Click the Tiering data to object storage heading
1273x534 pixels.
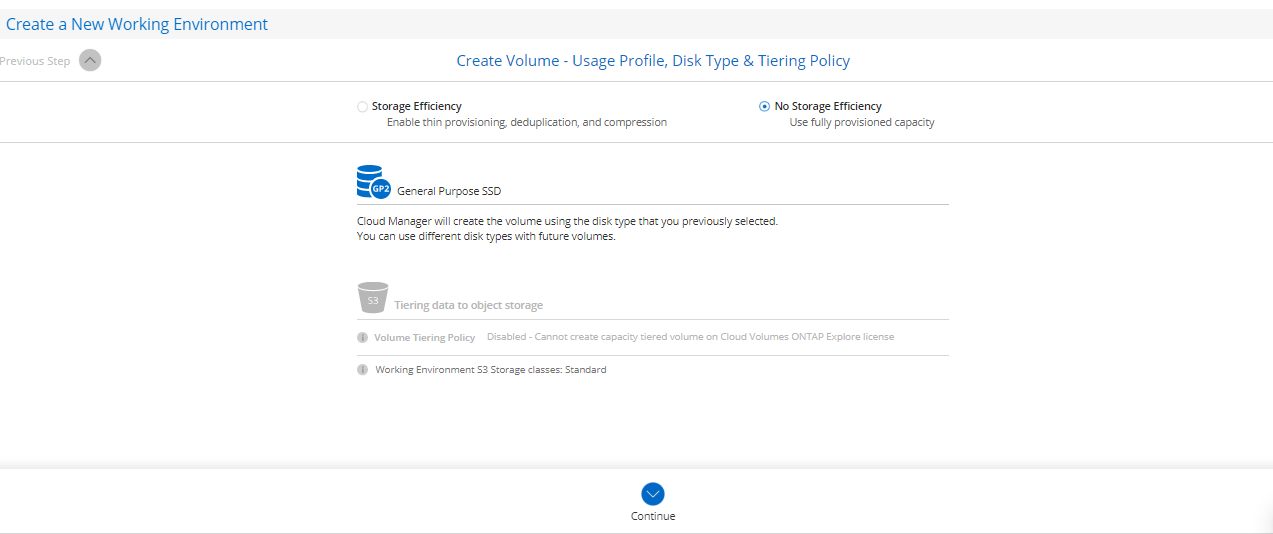[468, 305]
